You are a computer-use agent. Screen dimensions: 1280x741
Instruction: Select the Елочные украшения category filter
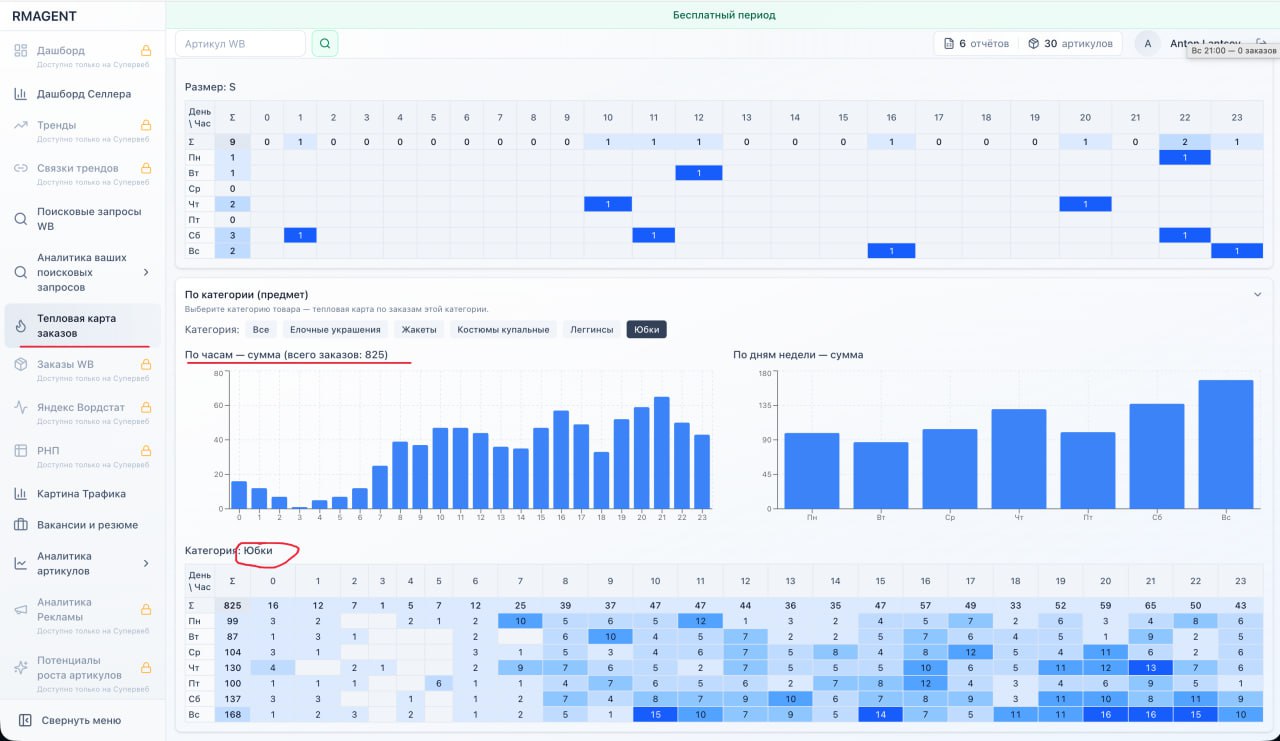coord(335,329)
